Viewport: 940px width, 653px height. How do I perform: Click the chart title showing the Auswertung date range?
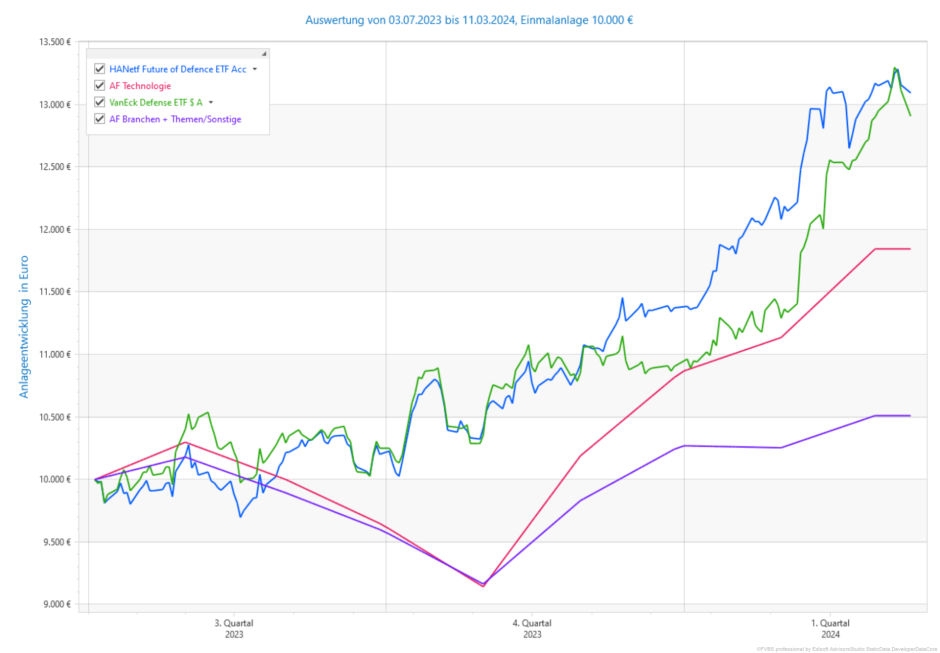(470, 20)
